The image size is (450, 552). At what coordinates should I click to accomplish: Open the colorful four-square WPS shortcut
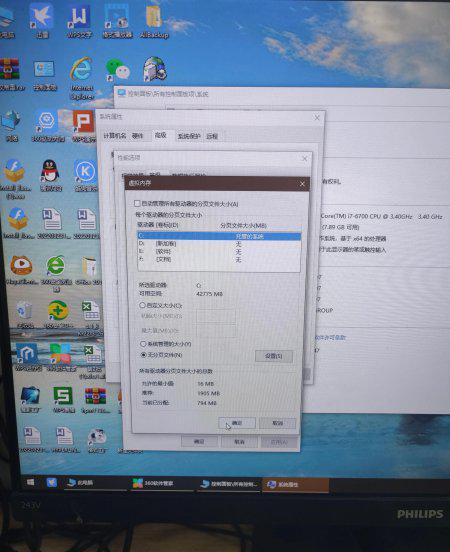(61, 357)
